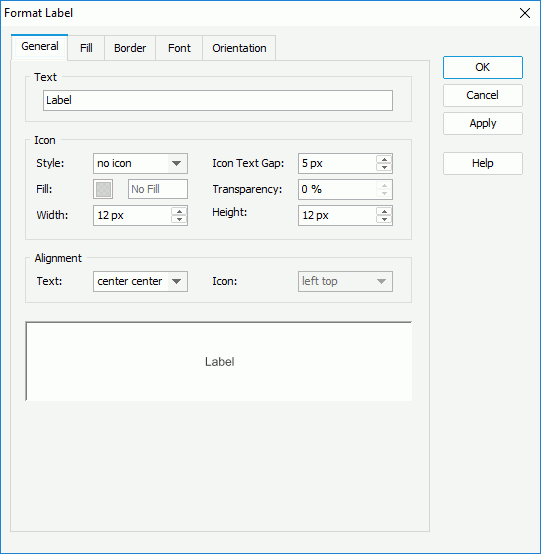
Task: Open the Orientation tab
Action: [x=239, y=48]
